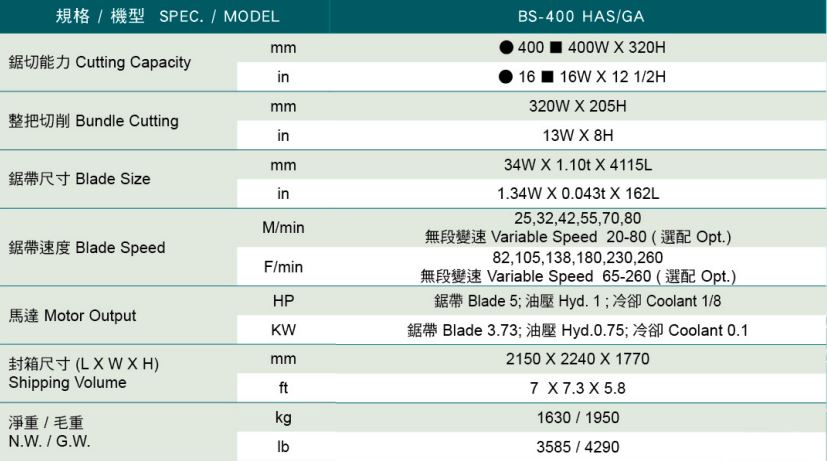Screen dimensions: 827x461
Task: Click the 'lb' unit cell
Action: (x=283, y=447)
